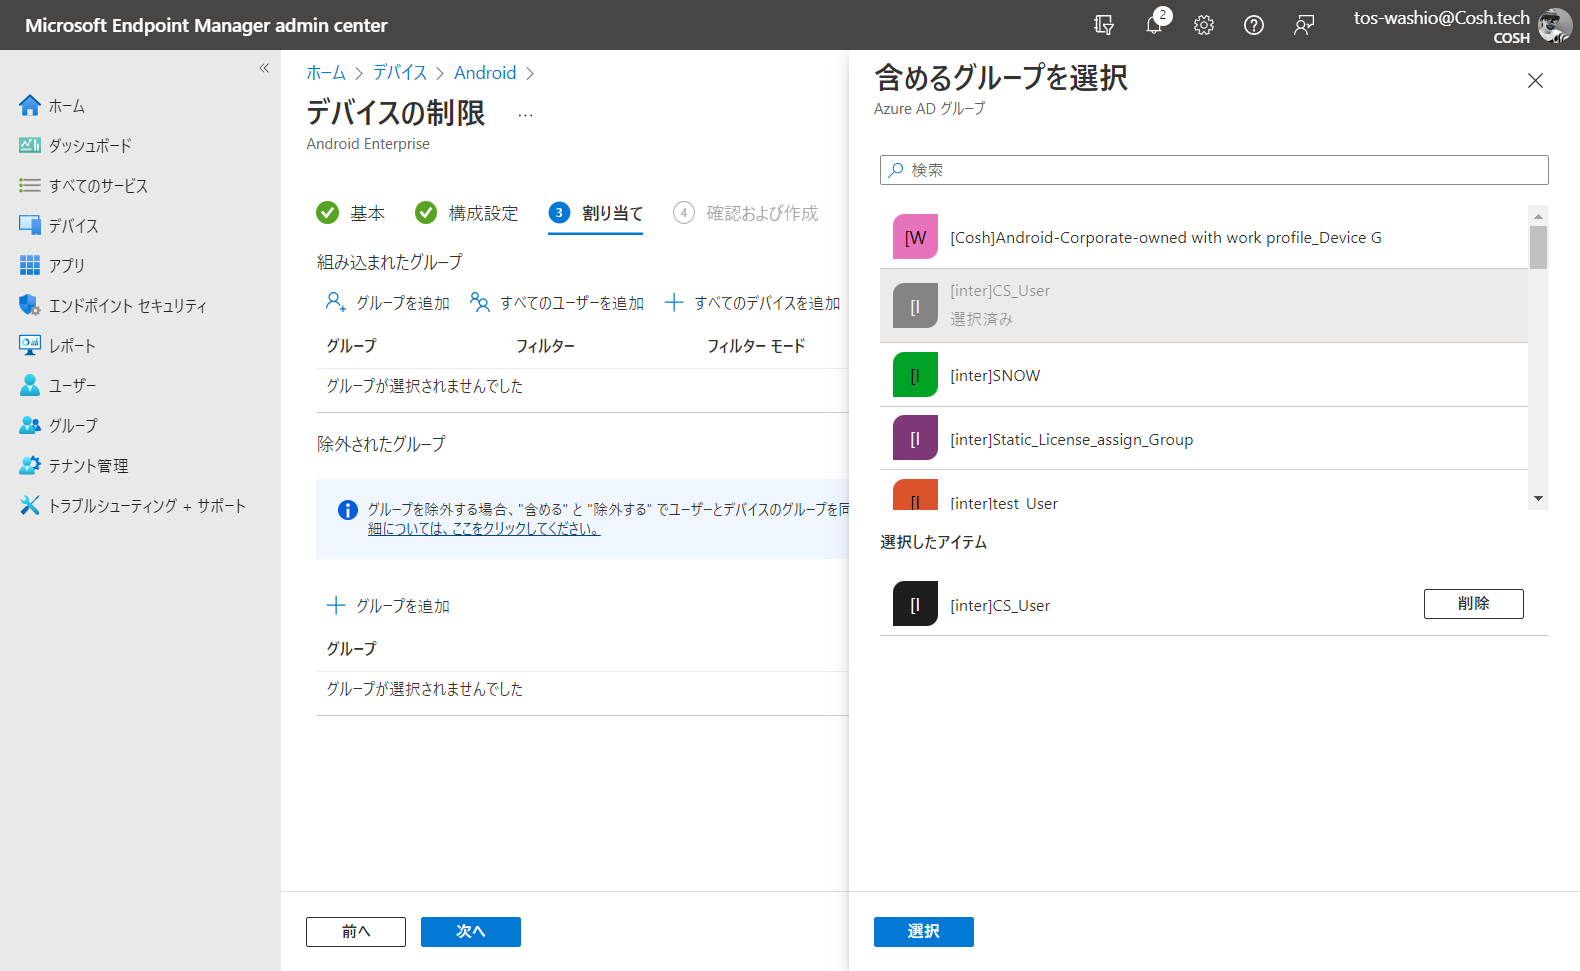Image resolution: width=1580 pixels, height=971 pixels.
Task: Open the Cloud Shell icon in header
Action: pyautogui.click(x=1104, y=25)
